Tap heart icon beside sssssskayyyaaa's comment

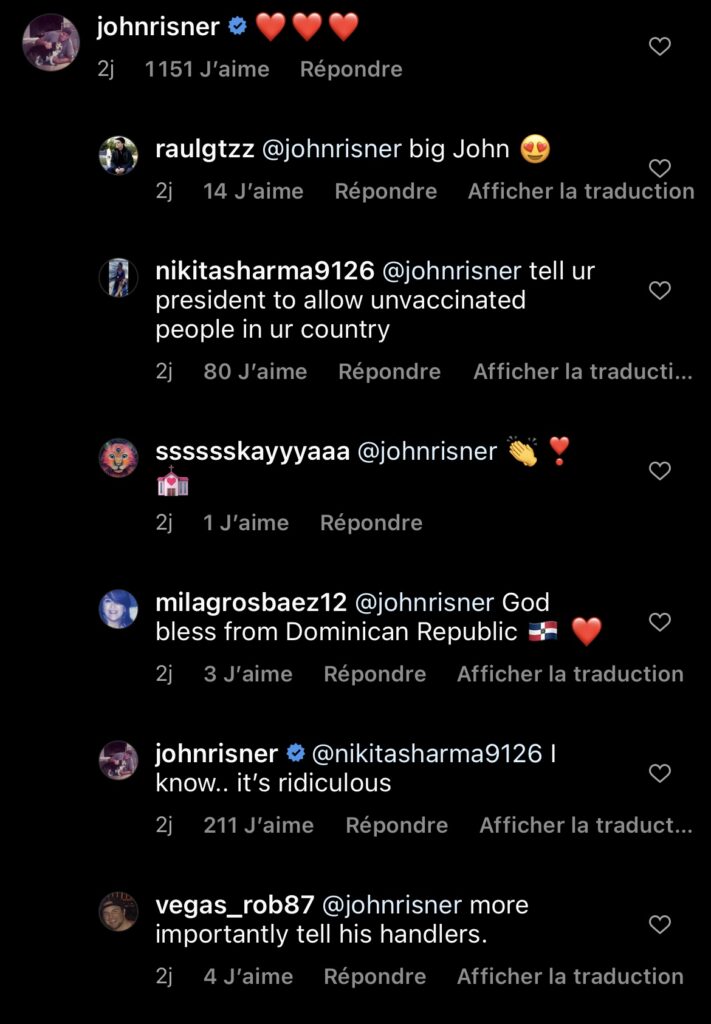click(660, 471)
